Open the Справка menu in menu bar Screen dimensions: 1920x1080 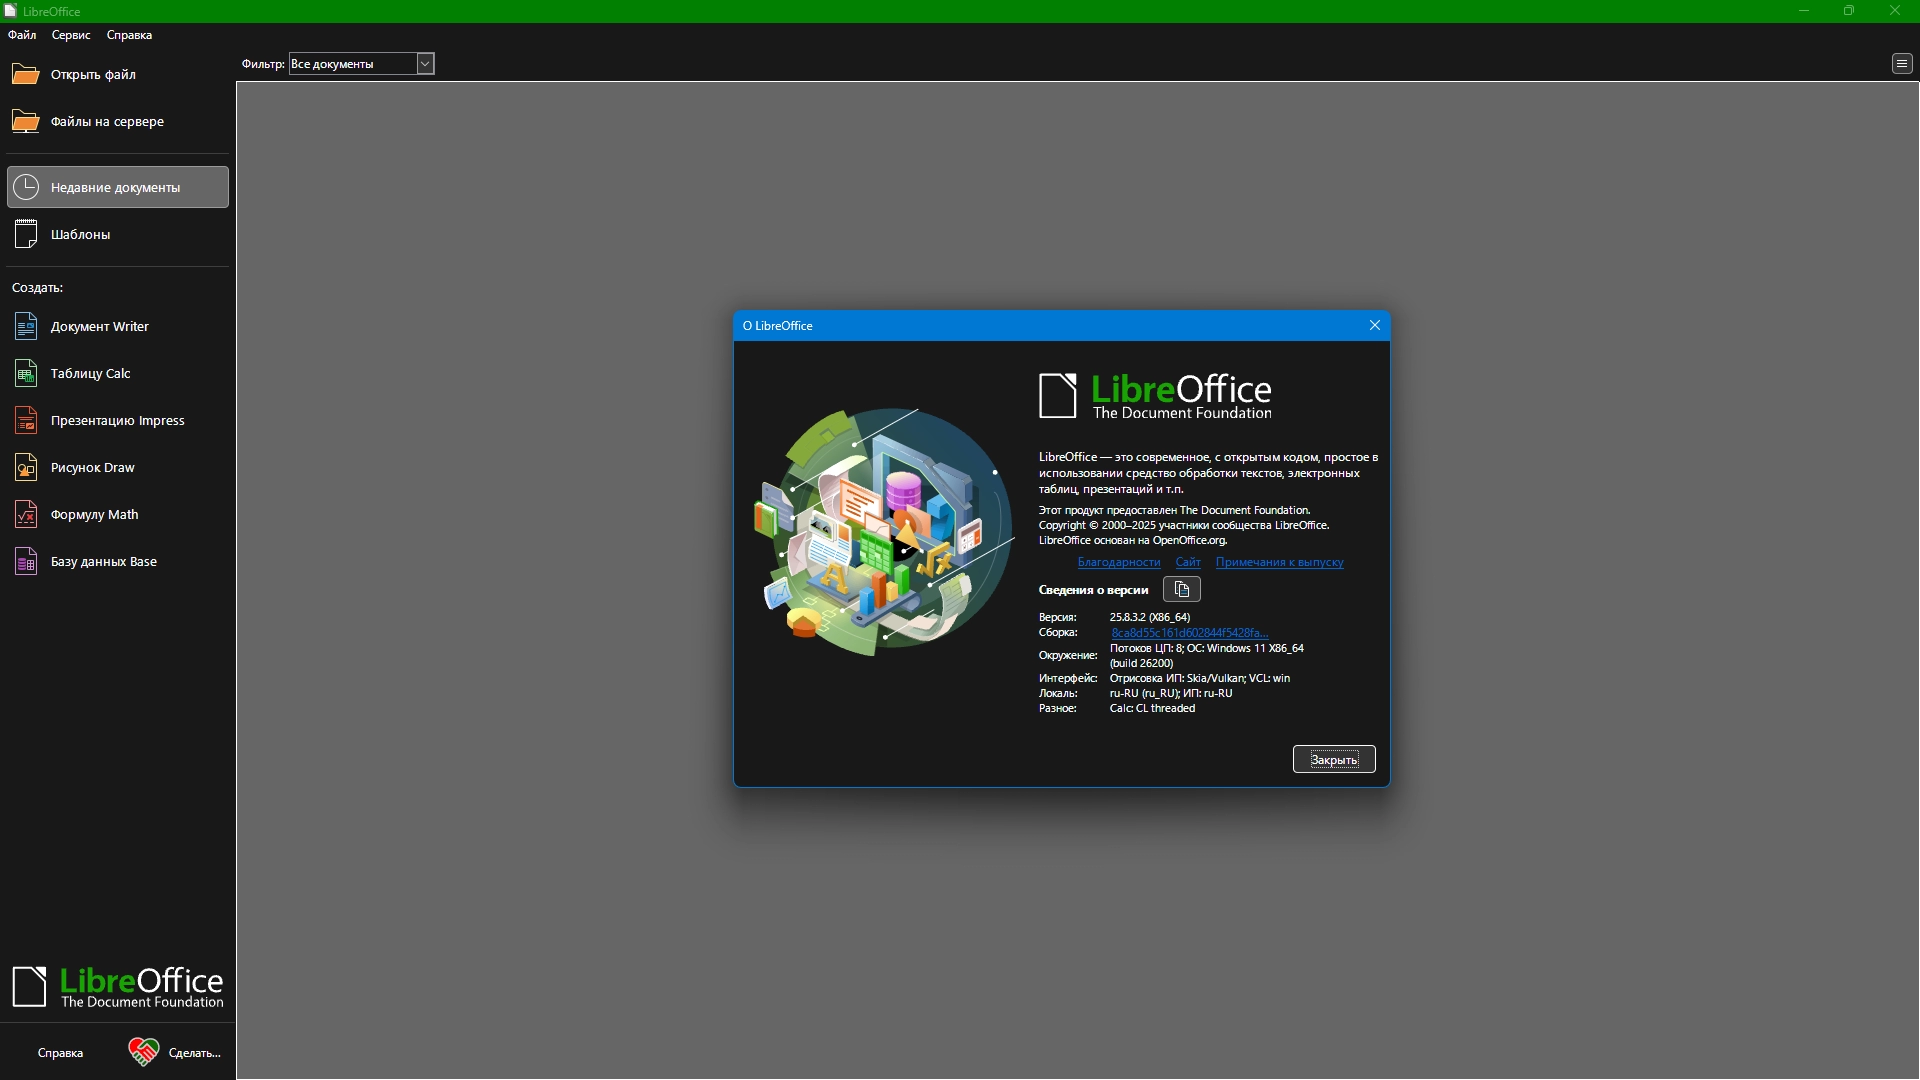[x=129, y=35]
